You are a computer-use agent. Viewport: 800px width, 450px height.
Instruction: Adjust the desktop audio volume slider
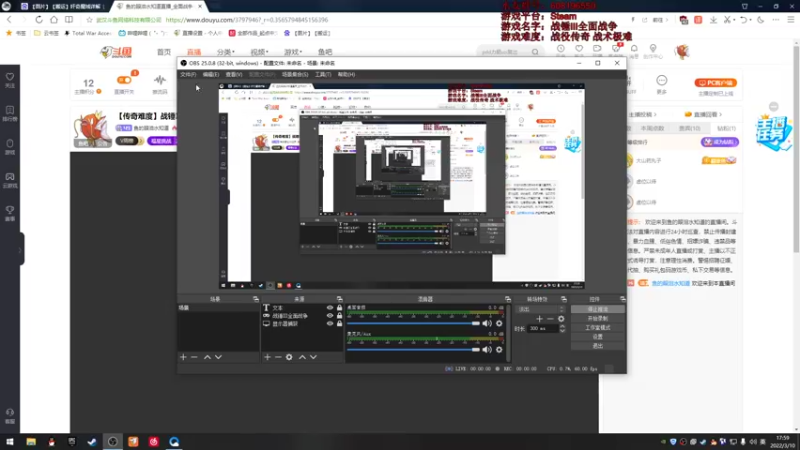point(413,323)
